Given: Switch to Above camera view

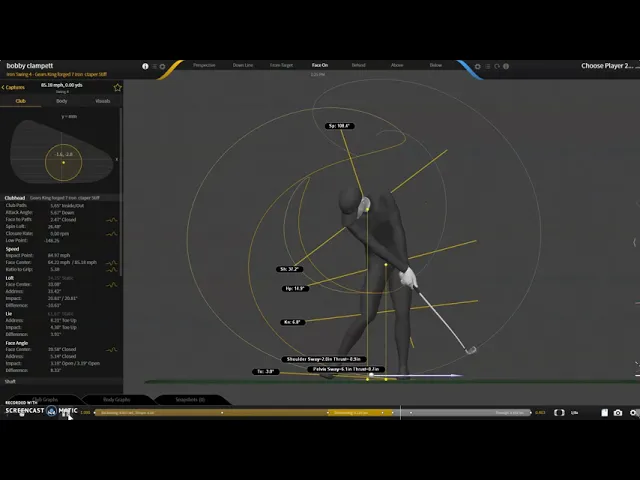Looking at the screenshot, I should click(397, 65).
